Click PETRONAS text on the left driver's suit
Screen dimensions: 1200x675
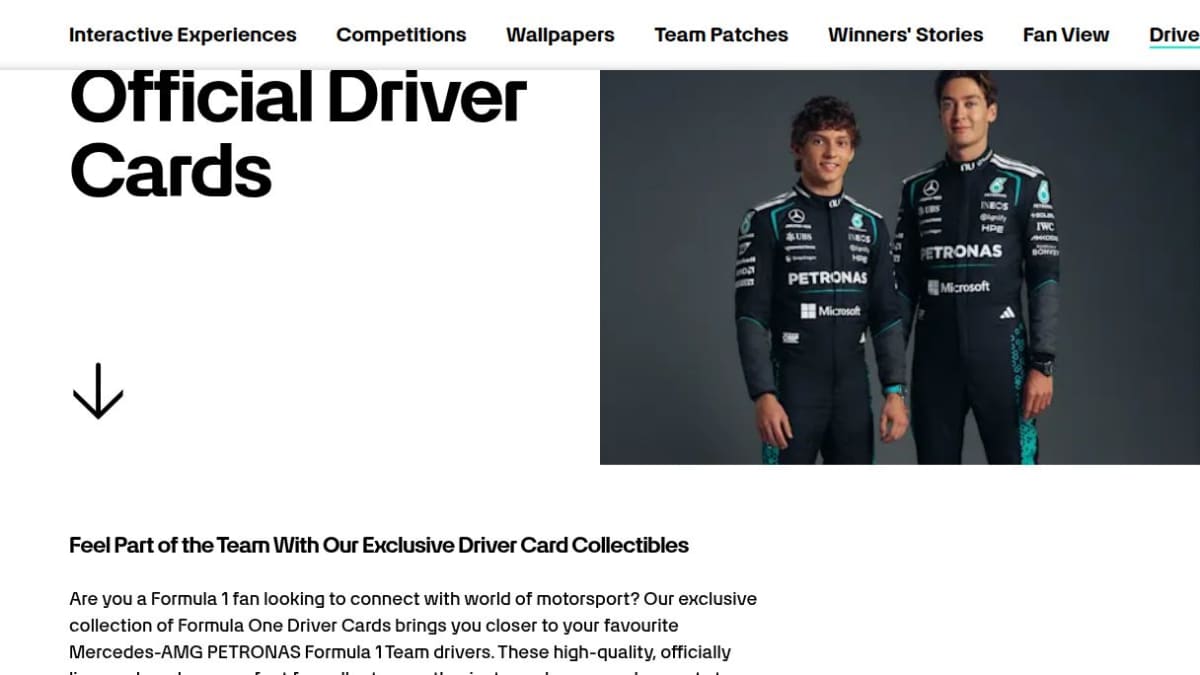click(x=827, y=278)
